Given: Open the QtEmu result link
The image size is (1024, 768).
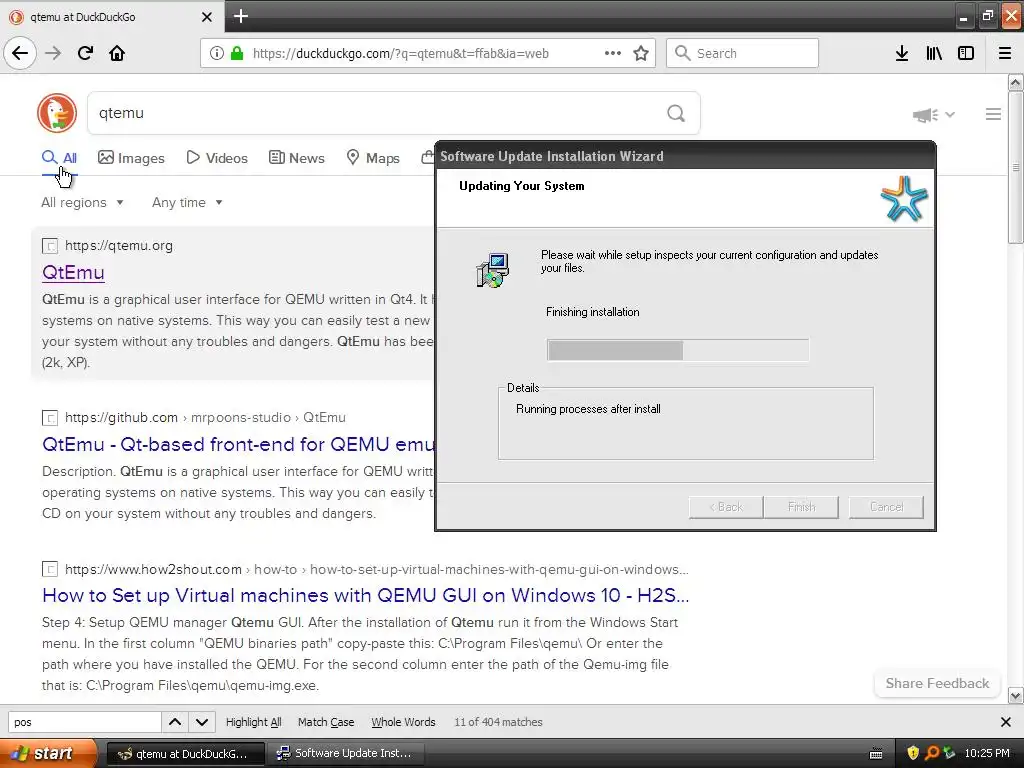Looking at the screenshot, I should (73, 272).
